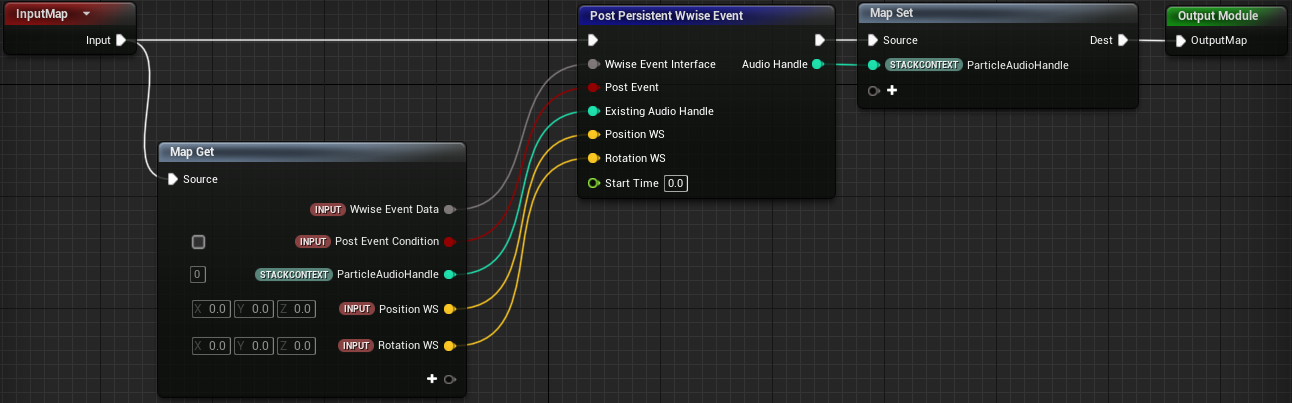Click the Rotation WS Z value field

tap(297, 346)
